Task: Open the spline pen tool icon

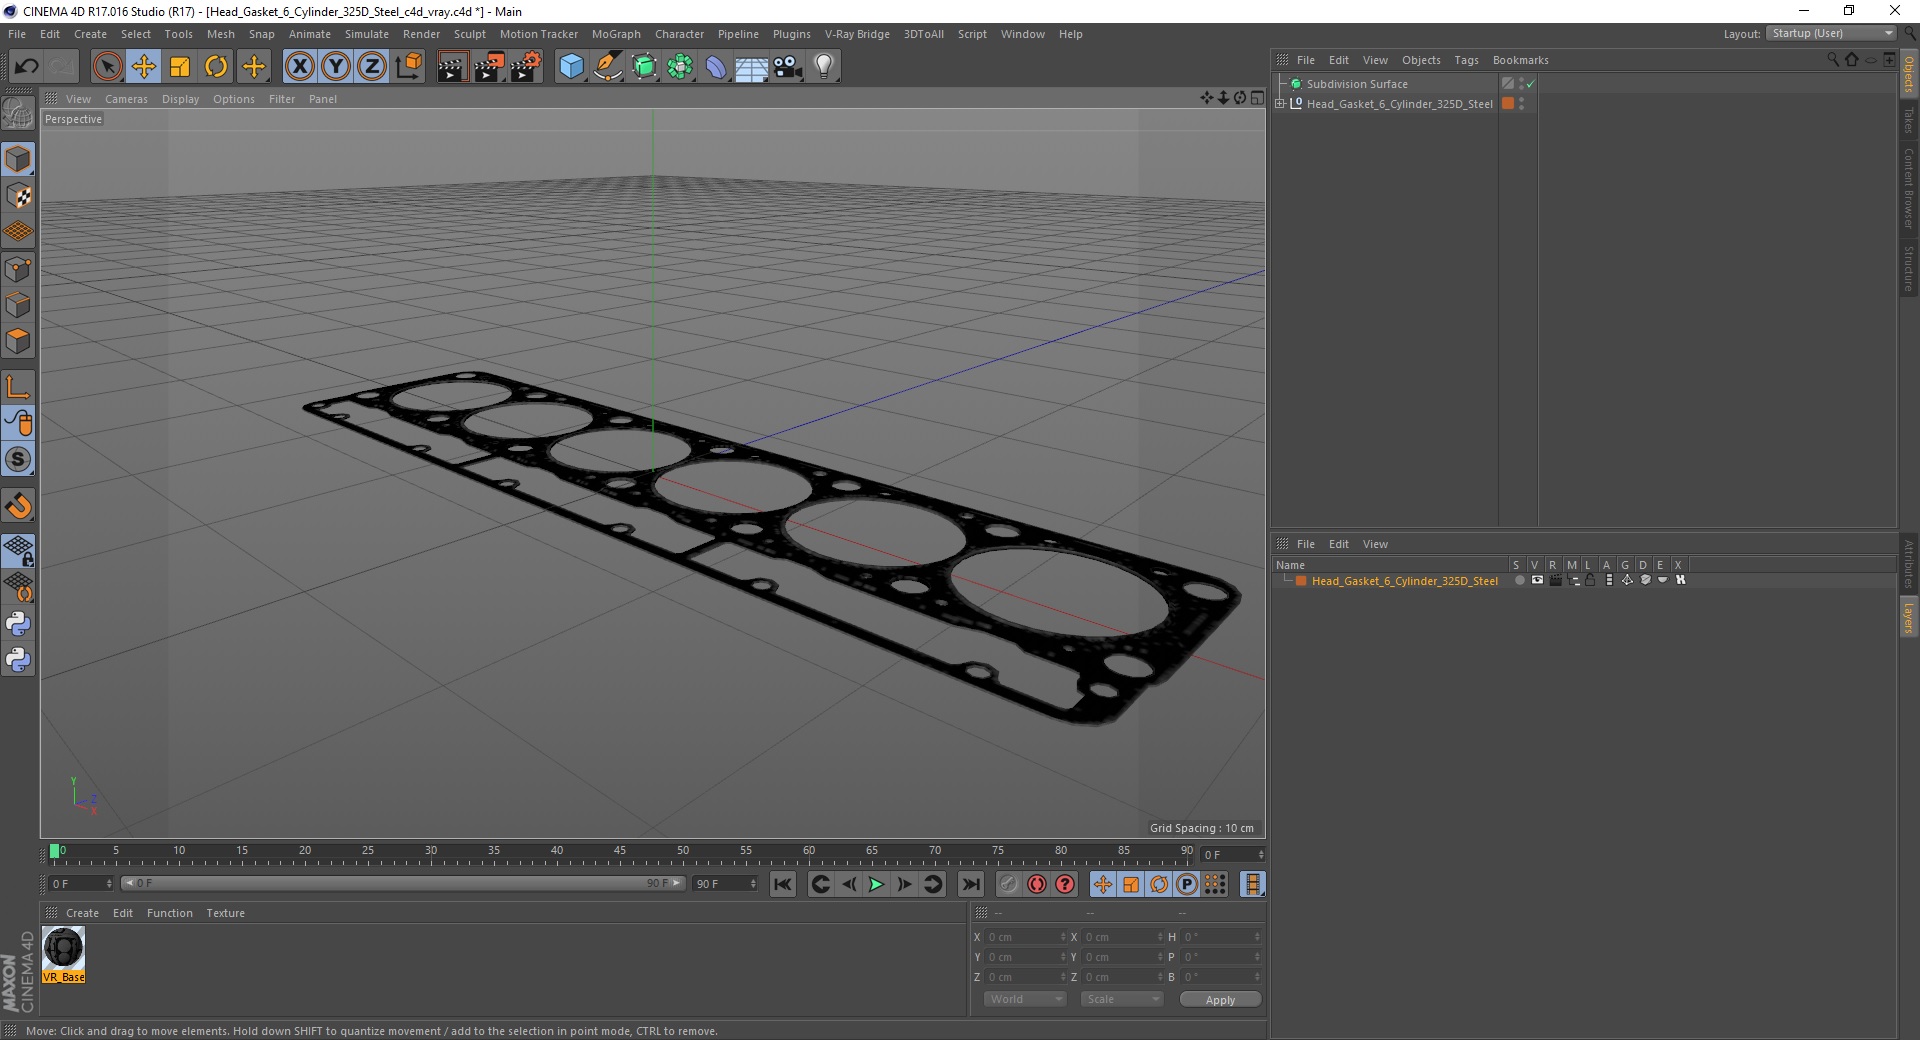Action: 608,67
